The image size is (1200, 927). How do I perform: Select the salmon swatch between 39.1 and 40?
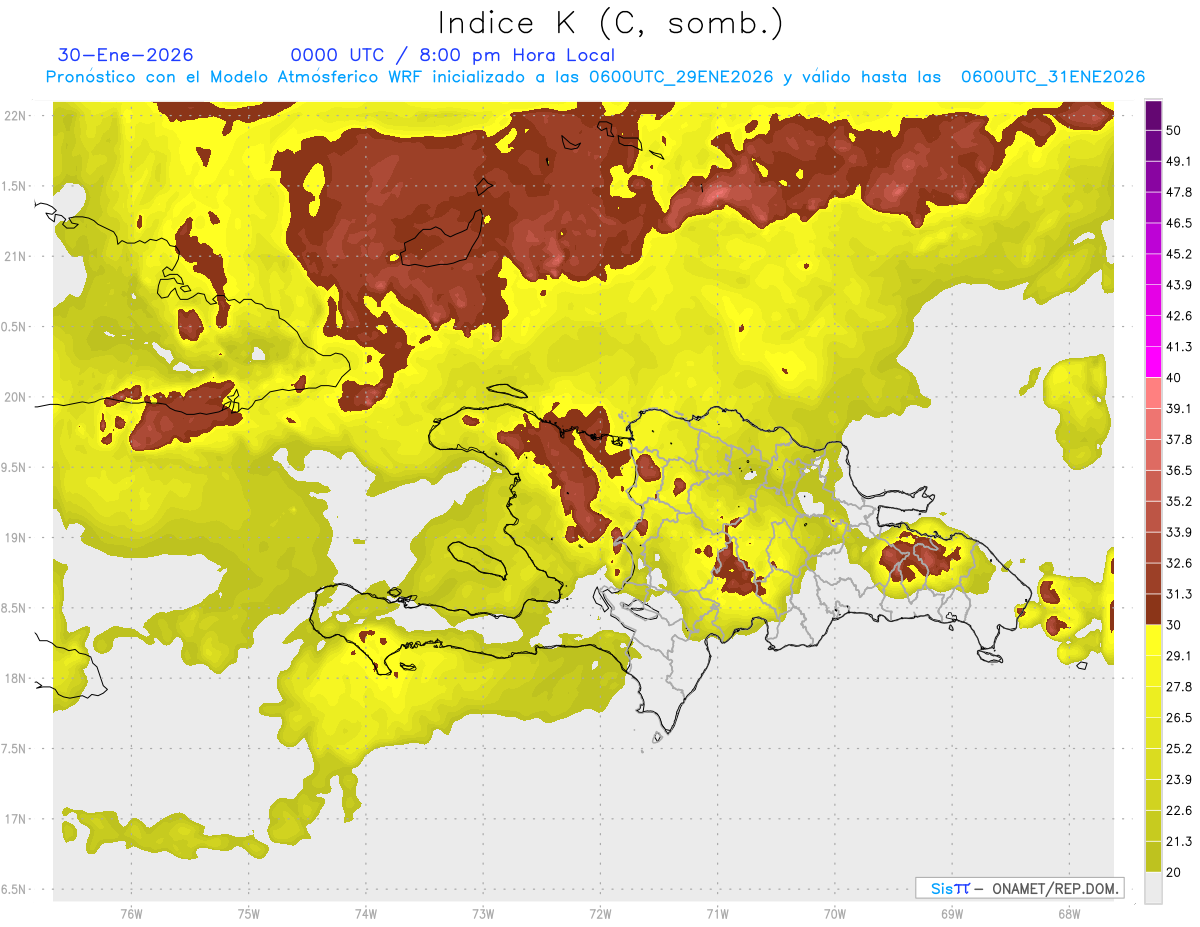[x=1153, y=393]
